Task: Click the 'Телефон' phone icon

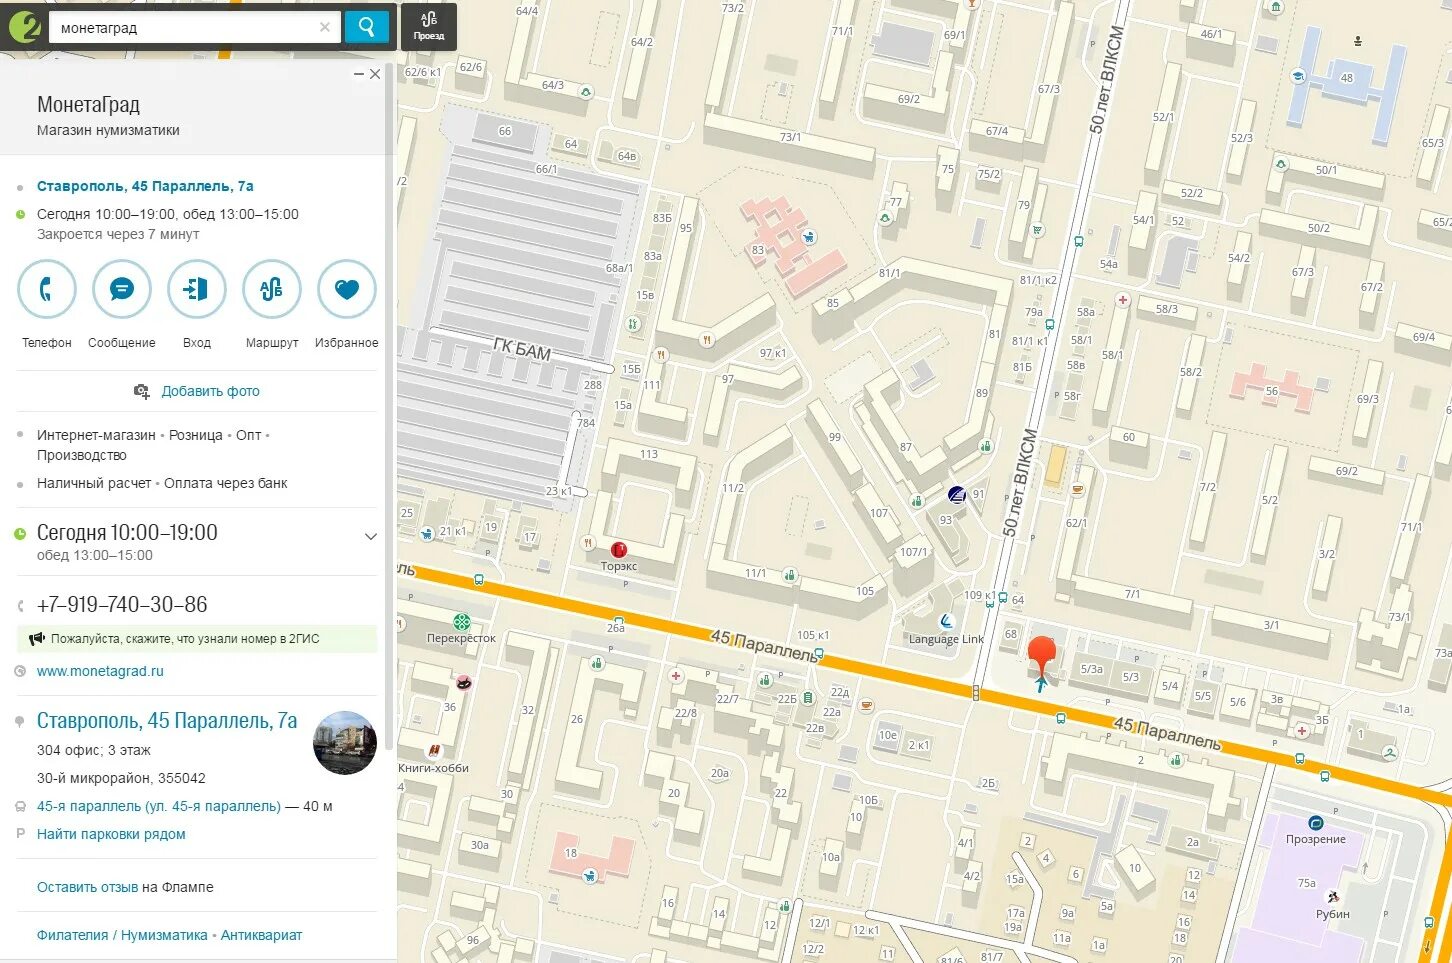Action: (x=47, y=289)
